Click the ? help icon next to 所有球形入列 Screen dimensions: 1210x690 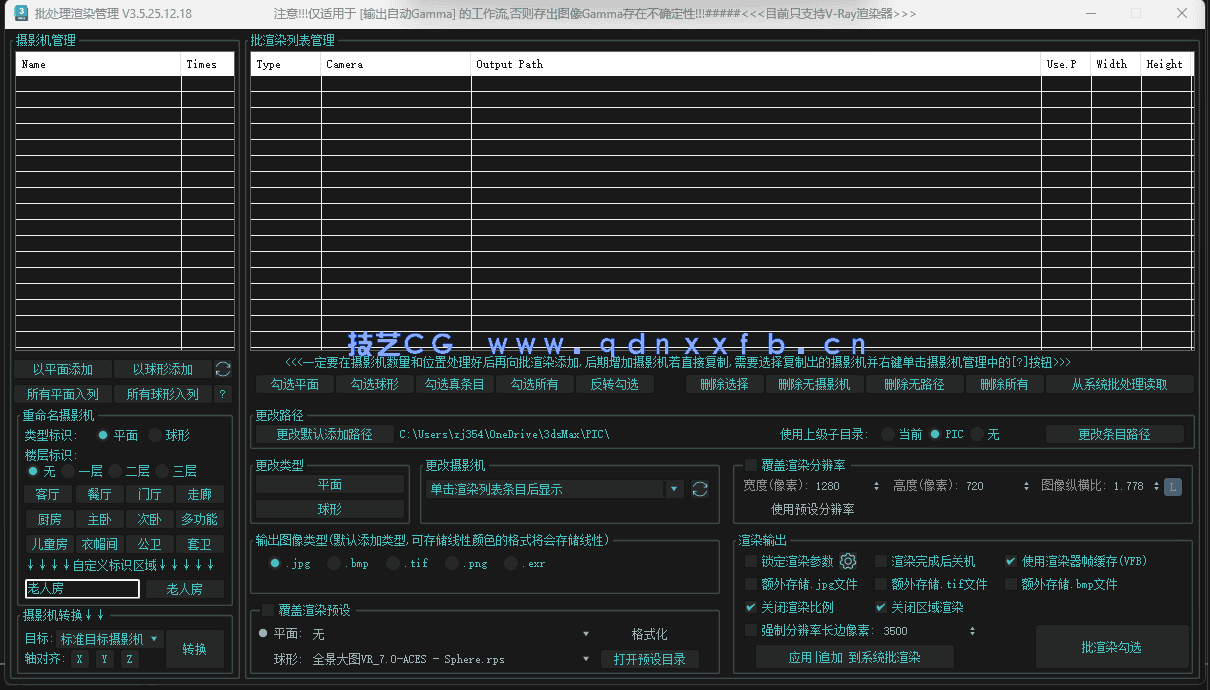tap(222, 393)
